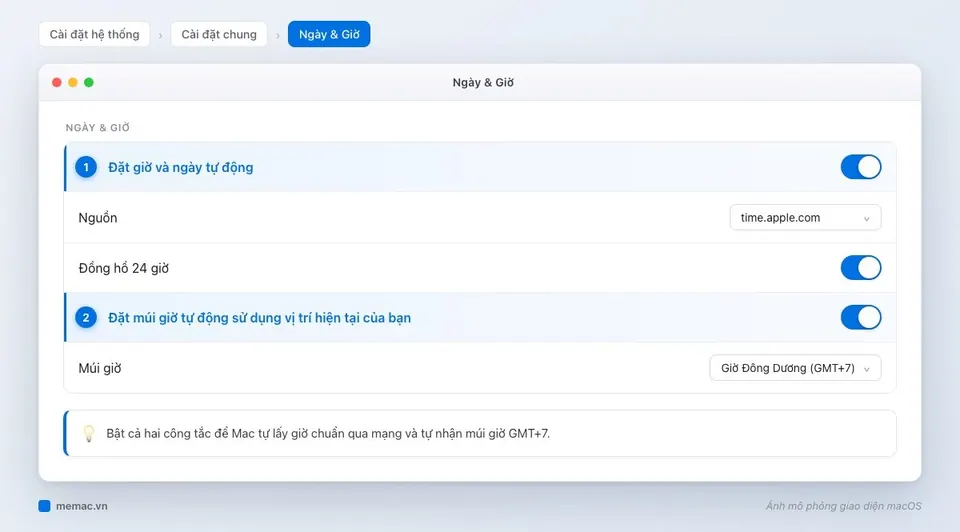Click 'Đặt múi giờ tự động' label text
Screen dimensions: 960x532
[x=260, y=318]
